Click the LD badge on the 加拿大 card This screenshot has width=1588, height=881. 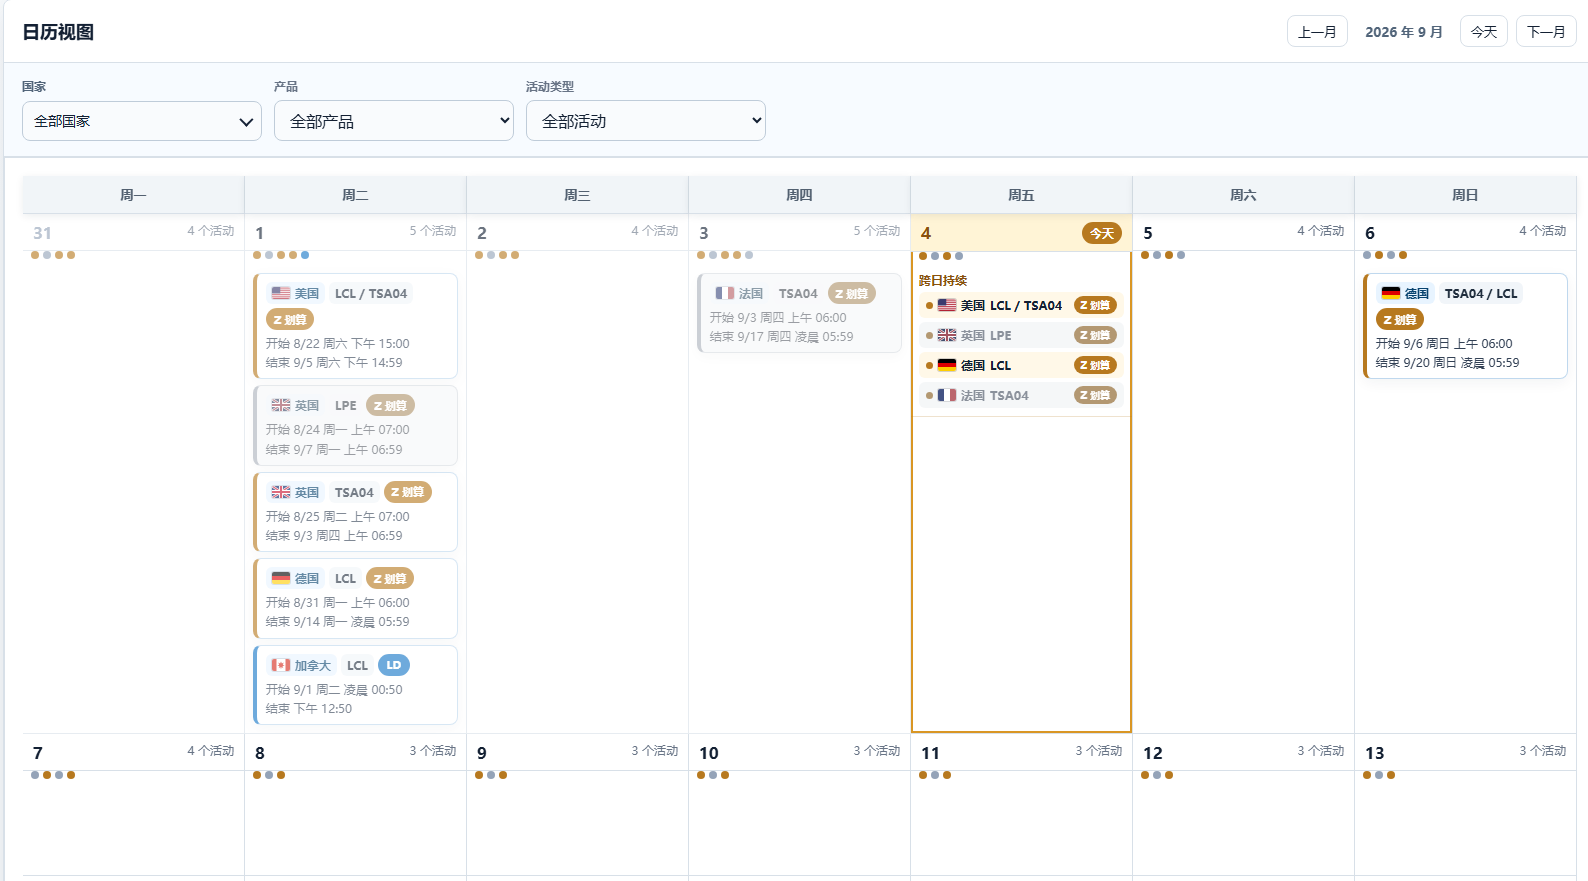pos(394,665)
